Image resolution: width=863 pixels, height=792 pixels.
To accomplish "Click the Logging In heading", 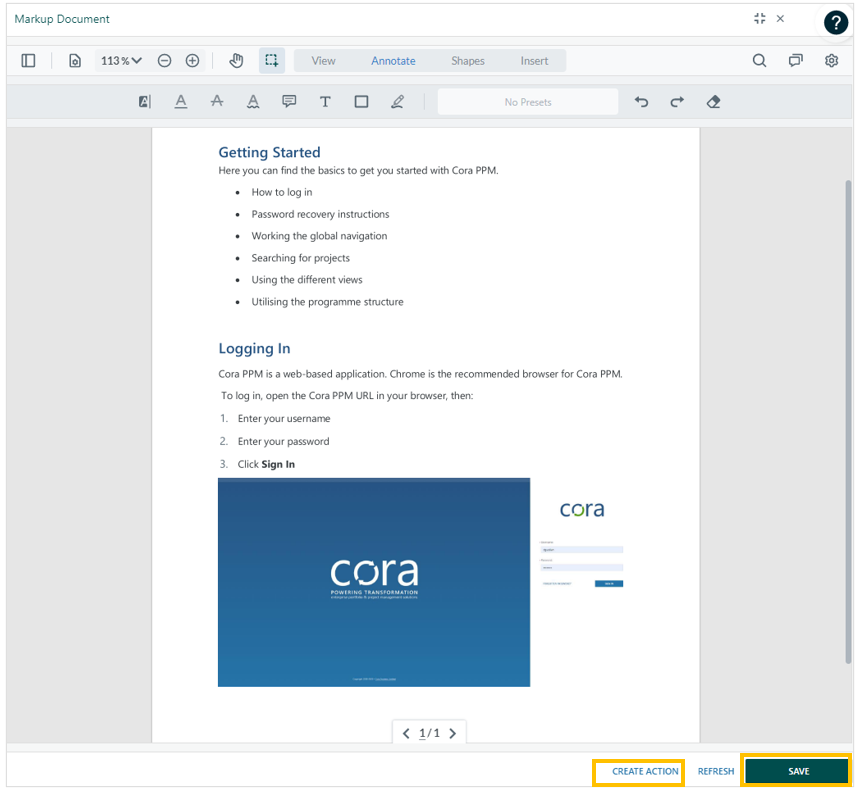I will point(254,348).
